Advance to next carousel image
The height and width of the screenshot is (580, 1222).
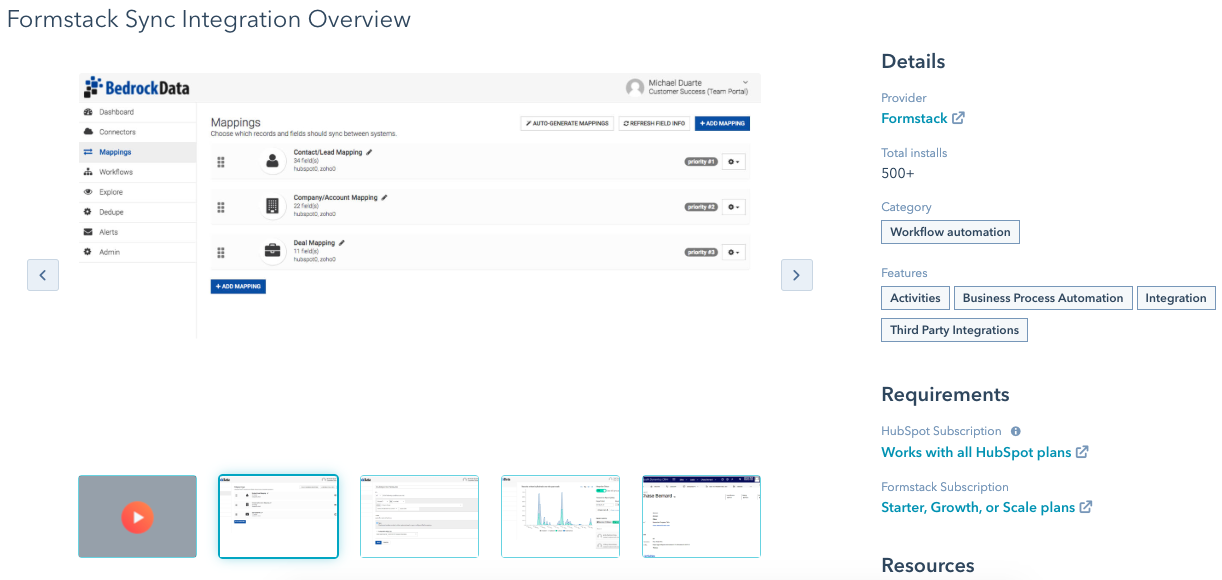point(797,275)
